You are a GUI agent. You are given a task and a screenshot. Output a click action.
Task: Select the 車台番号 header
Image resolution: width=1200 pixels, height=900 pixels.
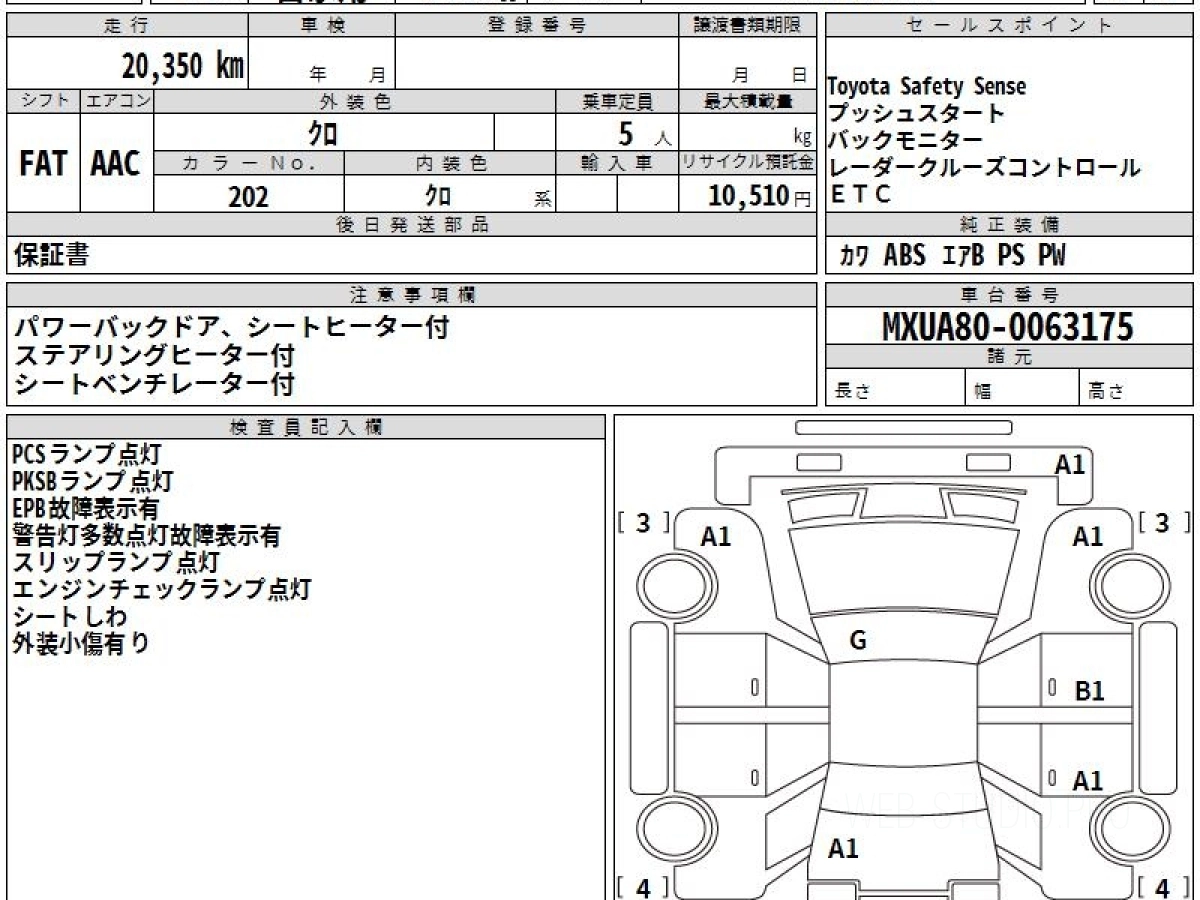point(1008,295)
